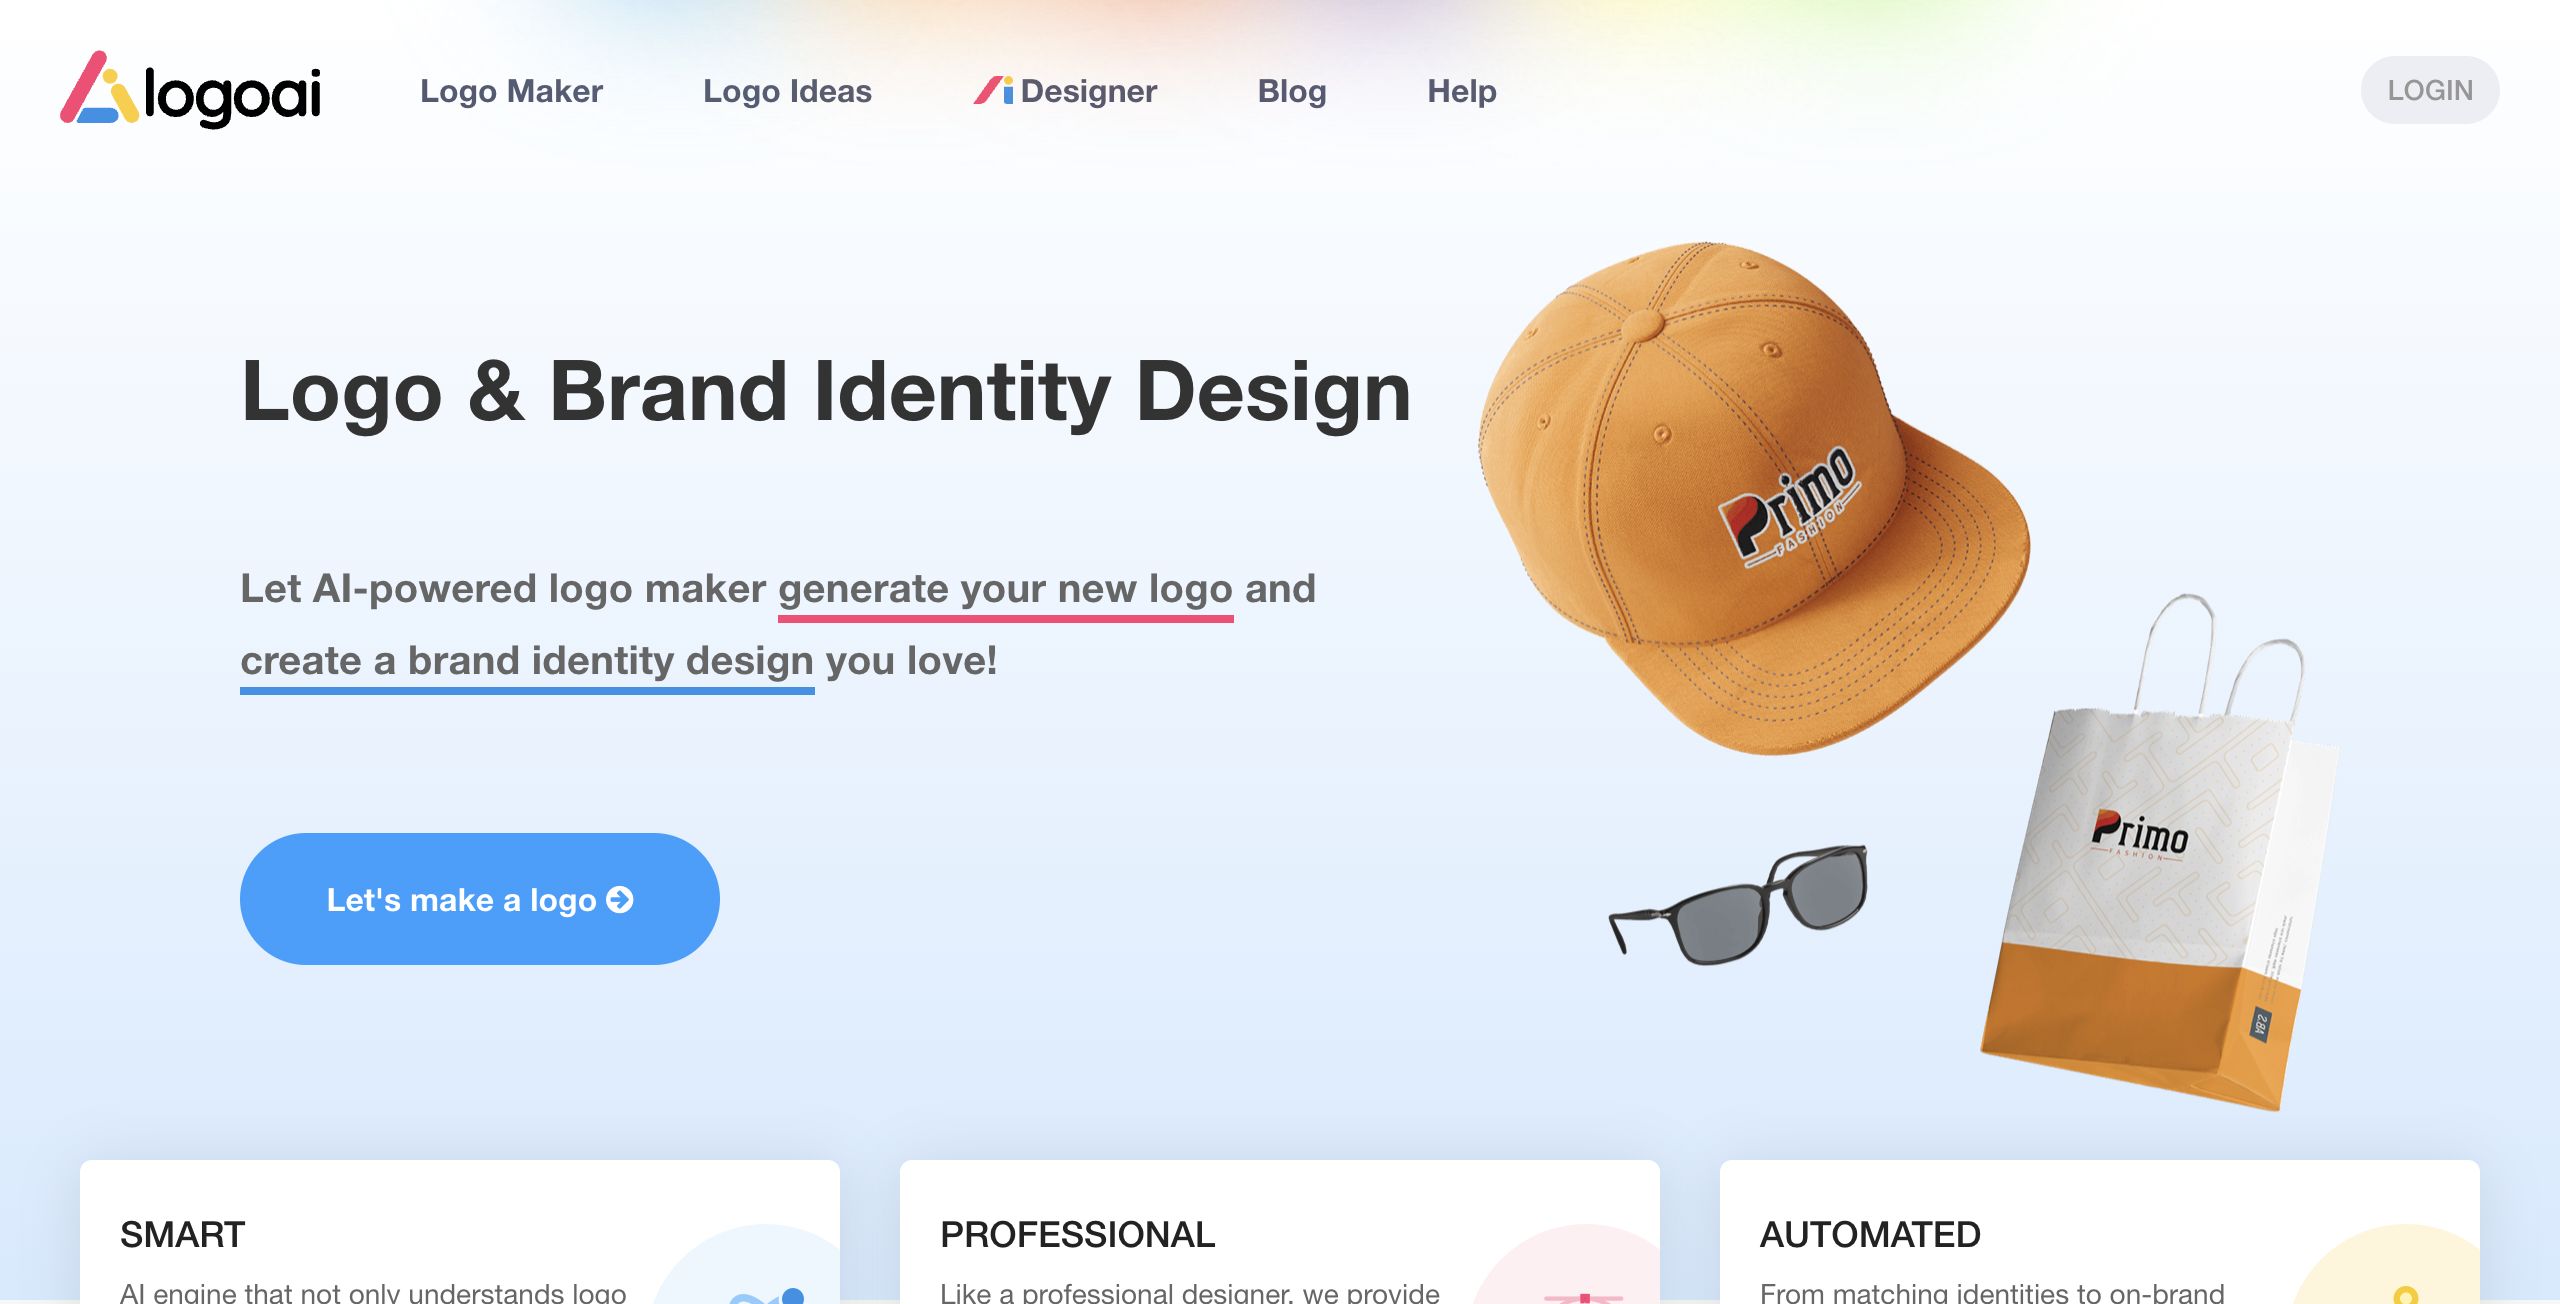Click the logoai wordmark text

233,96
